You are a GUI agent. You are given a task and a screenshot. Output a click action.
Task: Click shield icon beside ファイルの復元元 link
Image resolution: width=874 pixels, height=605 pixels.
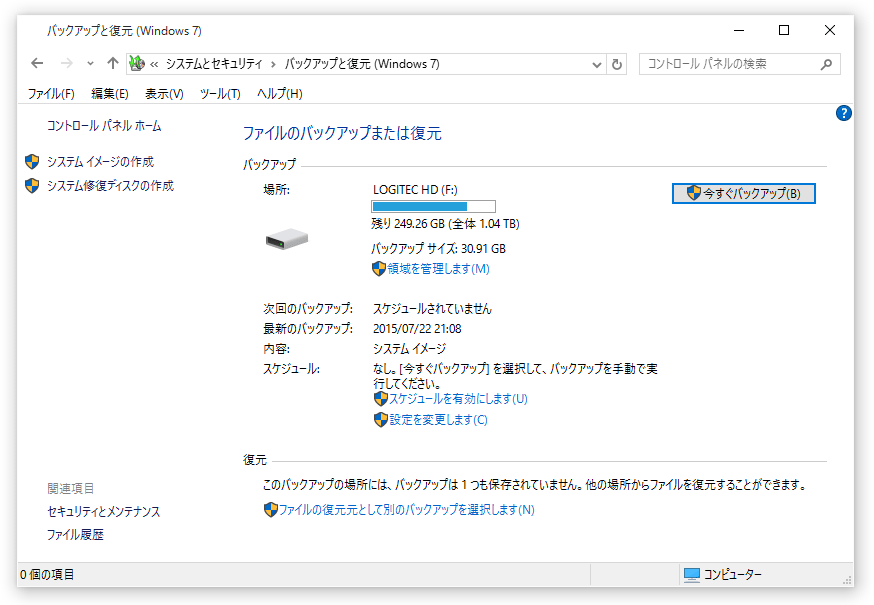271,510
